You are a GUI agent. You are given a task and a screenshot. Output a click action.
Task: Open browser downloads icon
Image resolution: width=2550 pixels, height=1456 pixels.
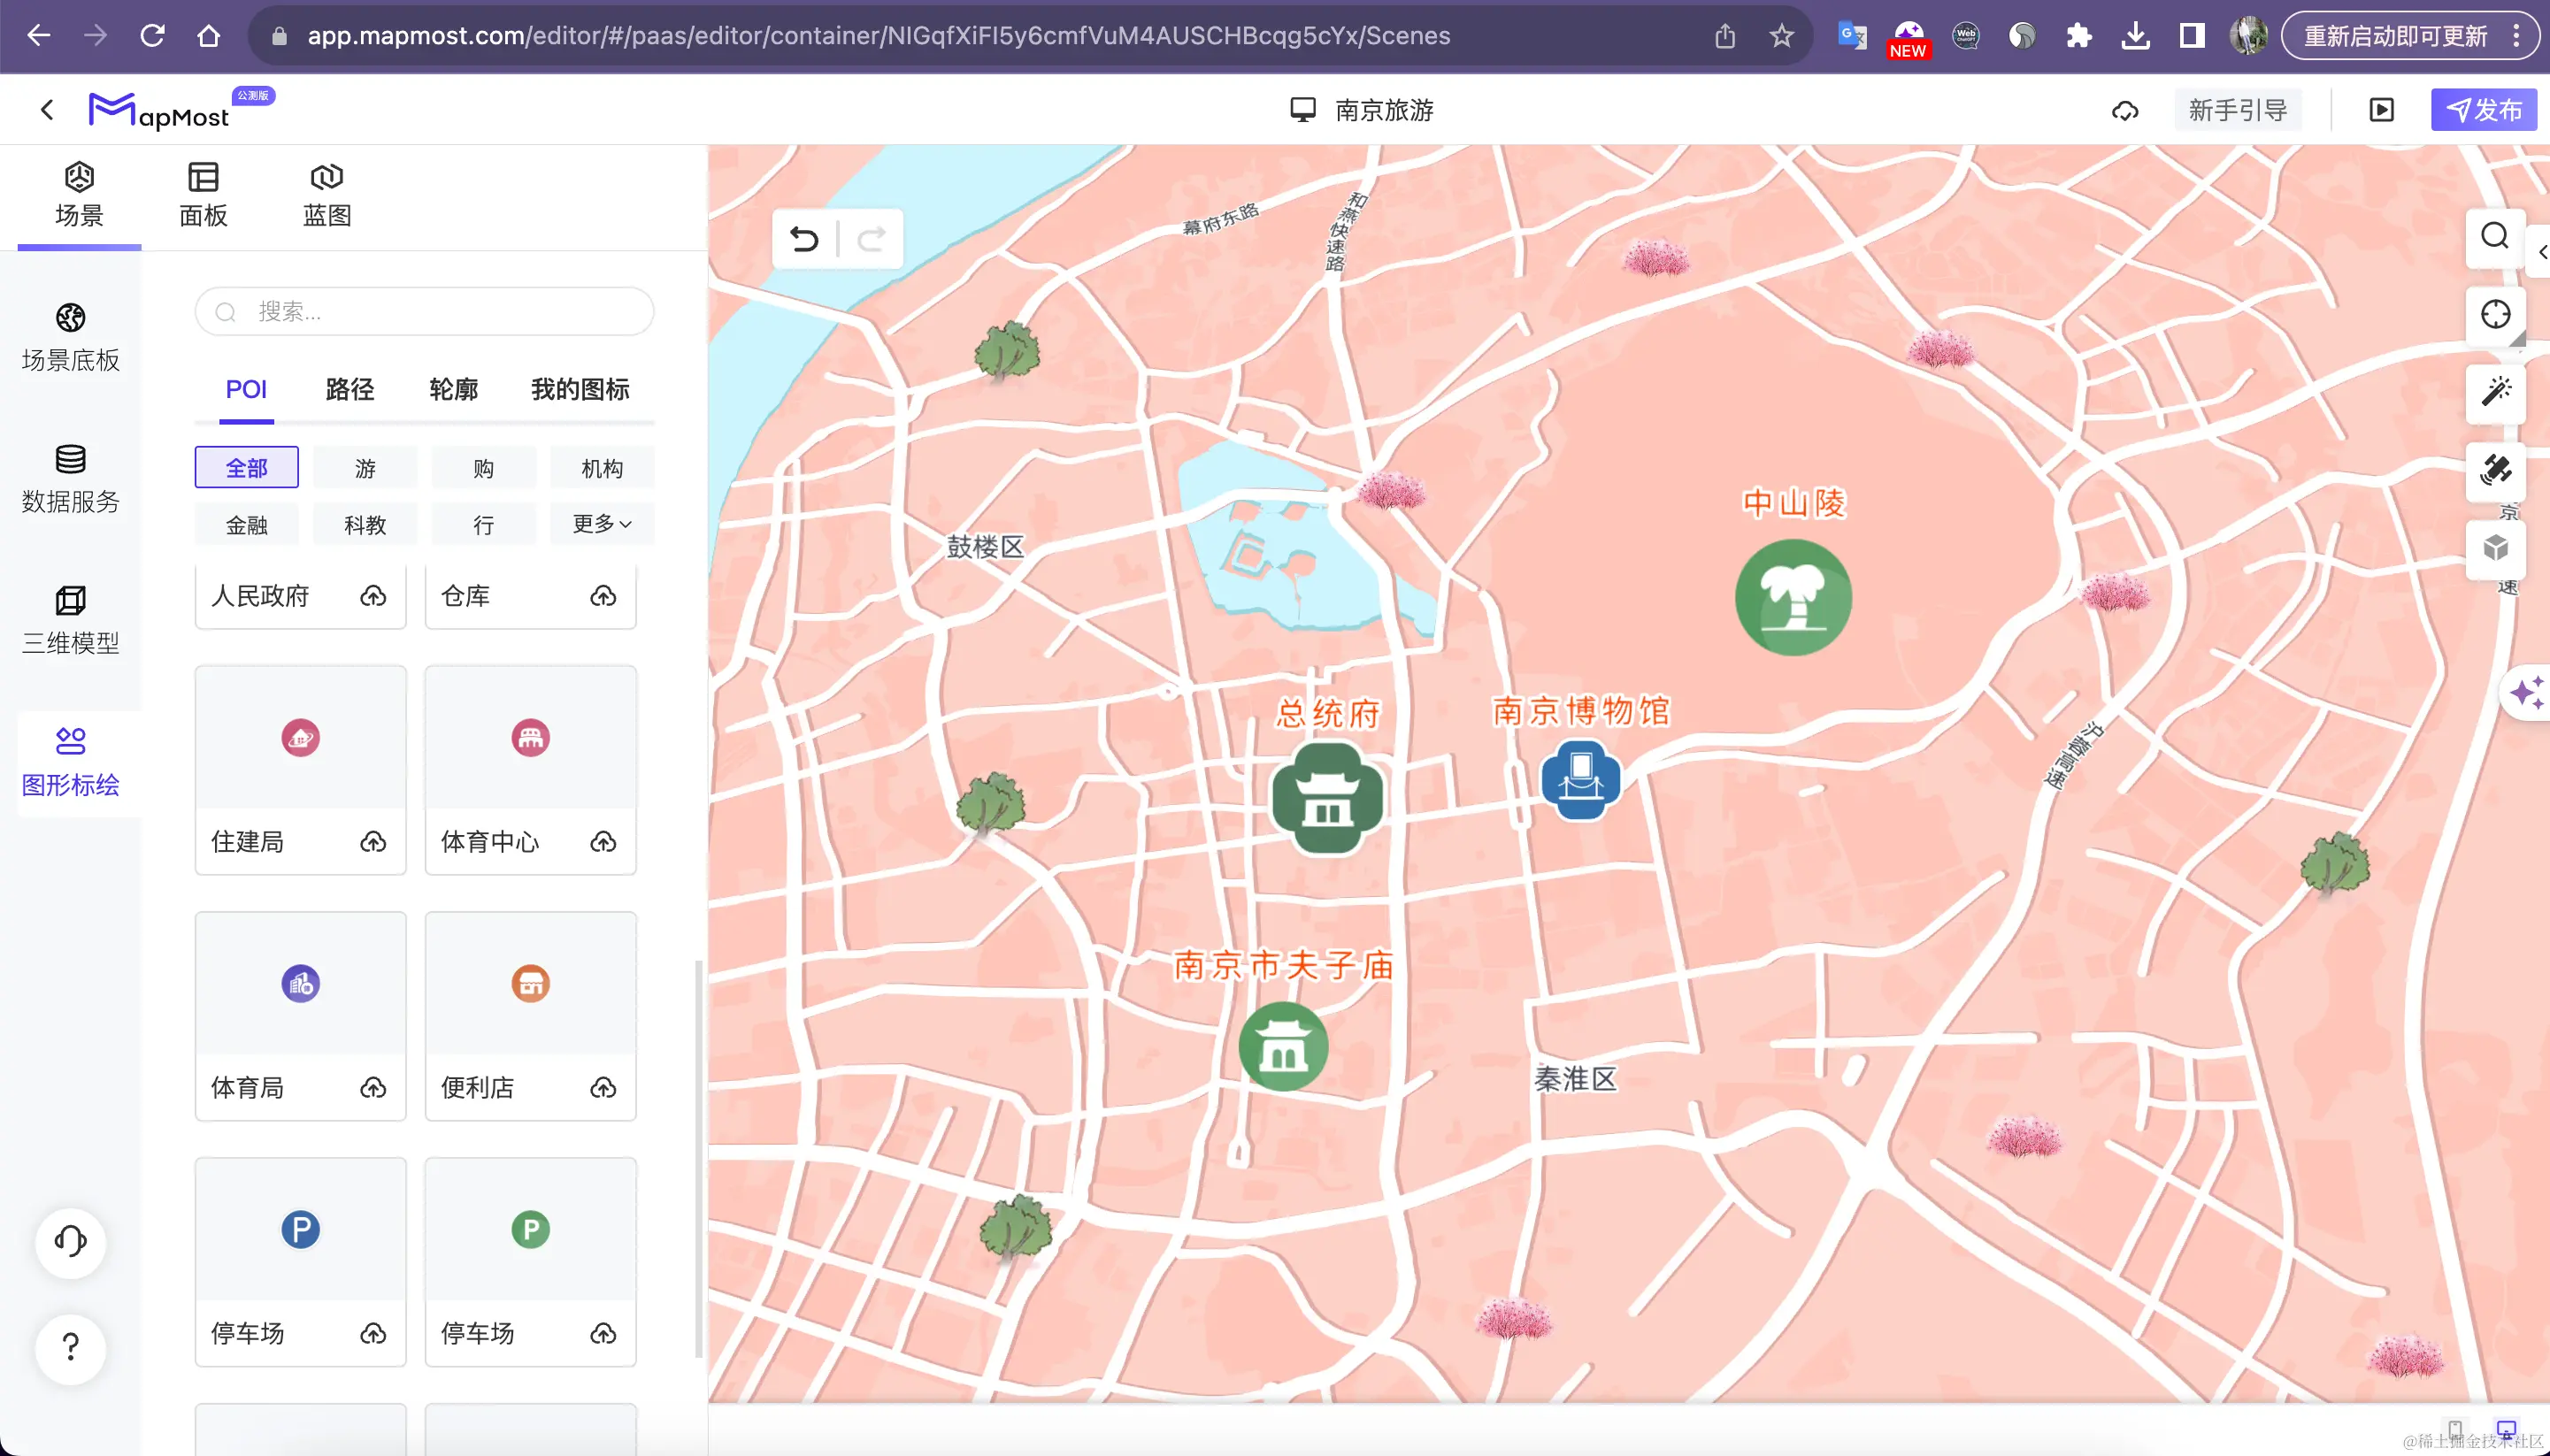tap(2135, 36)
